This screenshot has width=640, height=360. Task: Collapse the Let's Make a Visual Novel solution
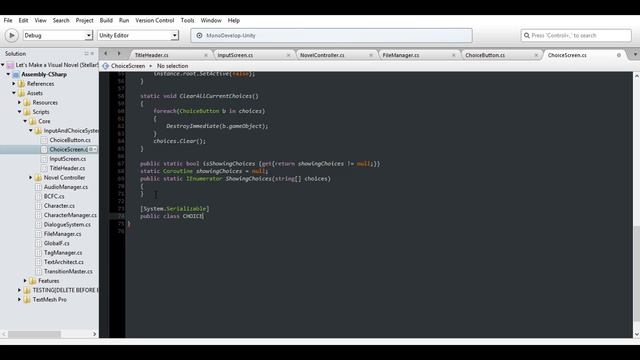tap(3, 65)
